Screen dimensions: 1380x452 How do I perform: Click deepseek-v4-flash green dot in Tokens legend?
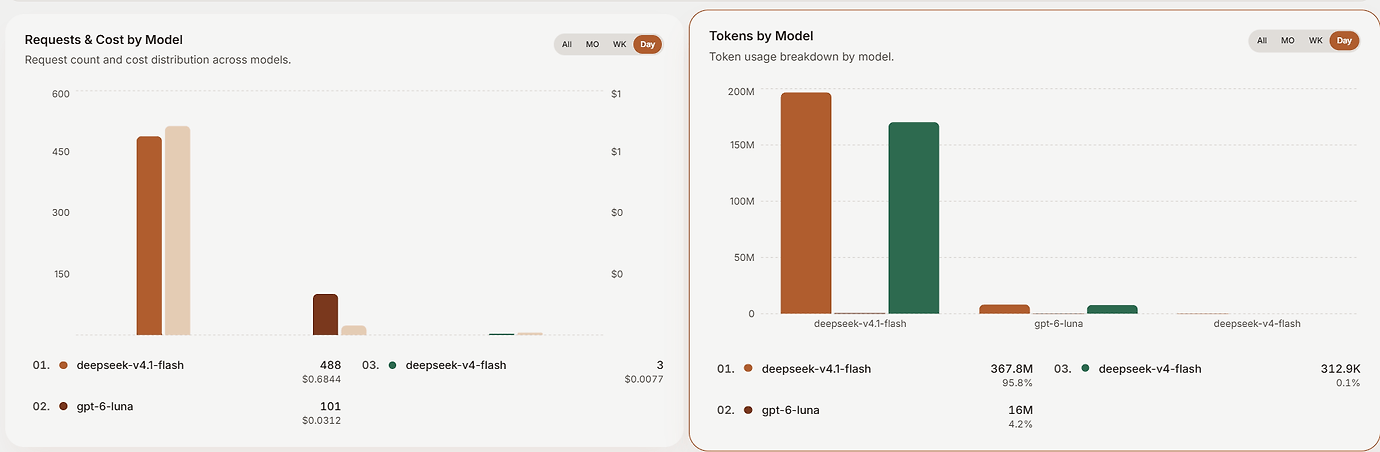click(x=1086, y=369)
